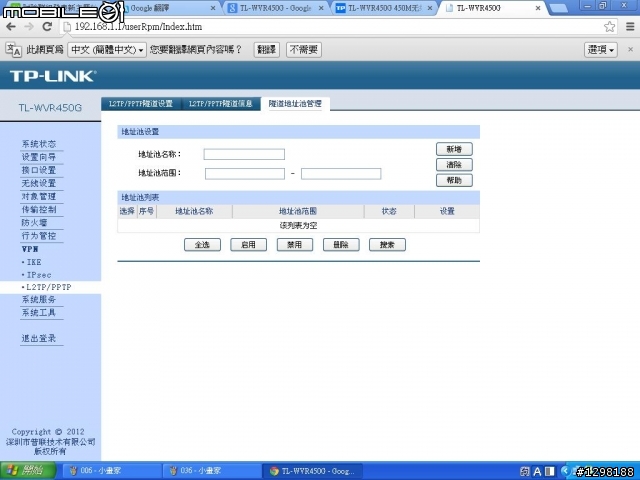Click the 地址池名称 input field
The width and height of the screenshot is (640, 480).
pos(244,154)
